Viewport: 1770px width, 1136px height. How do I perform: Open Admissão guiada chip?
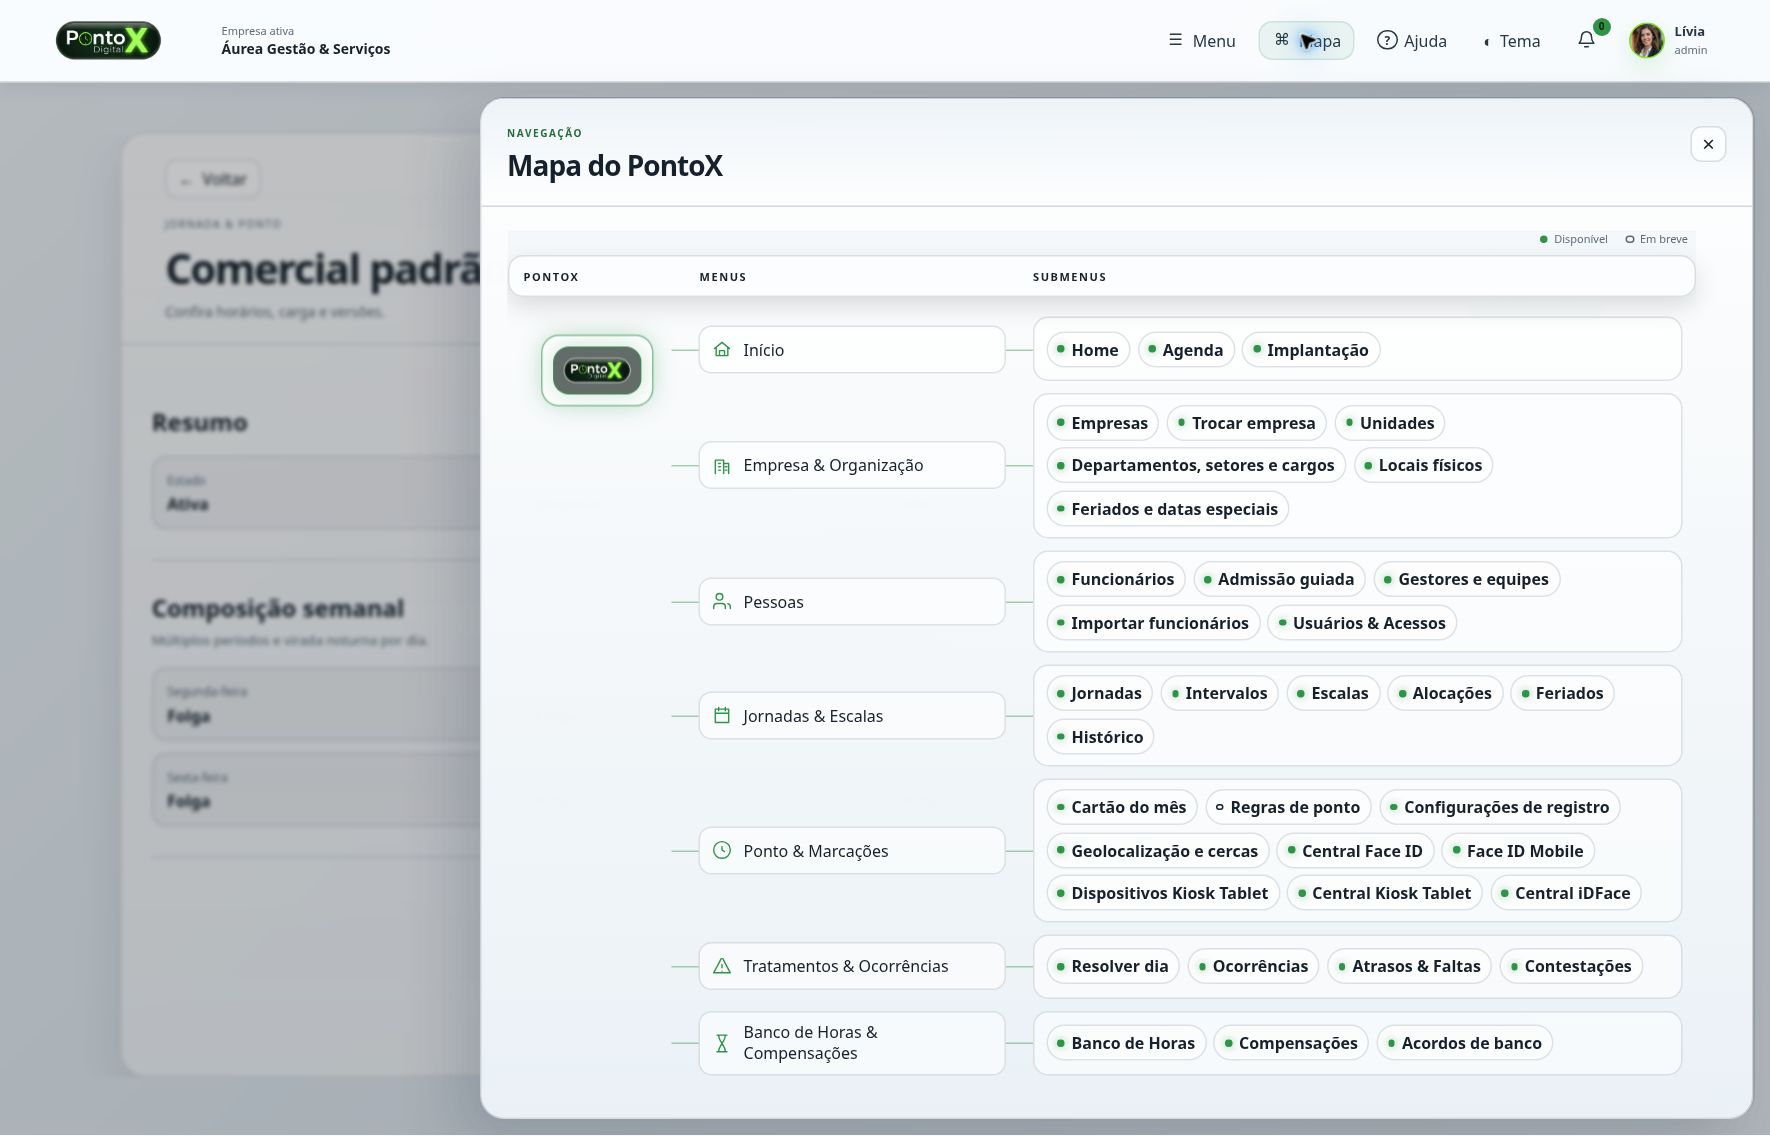click(1279, 579)
